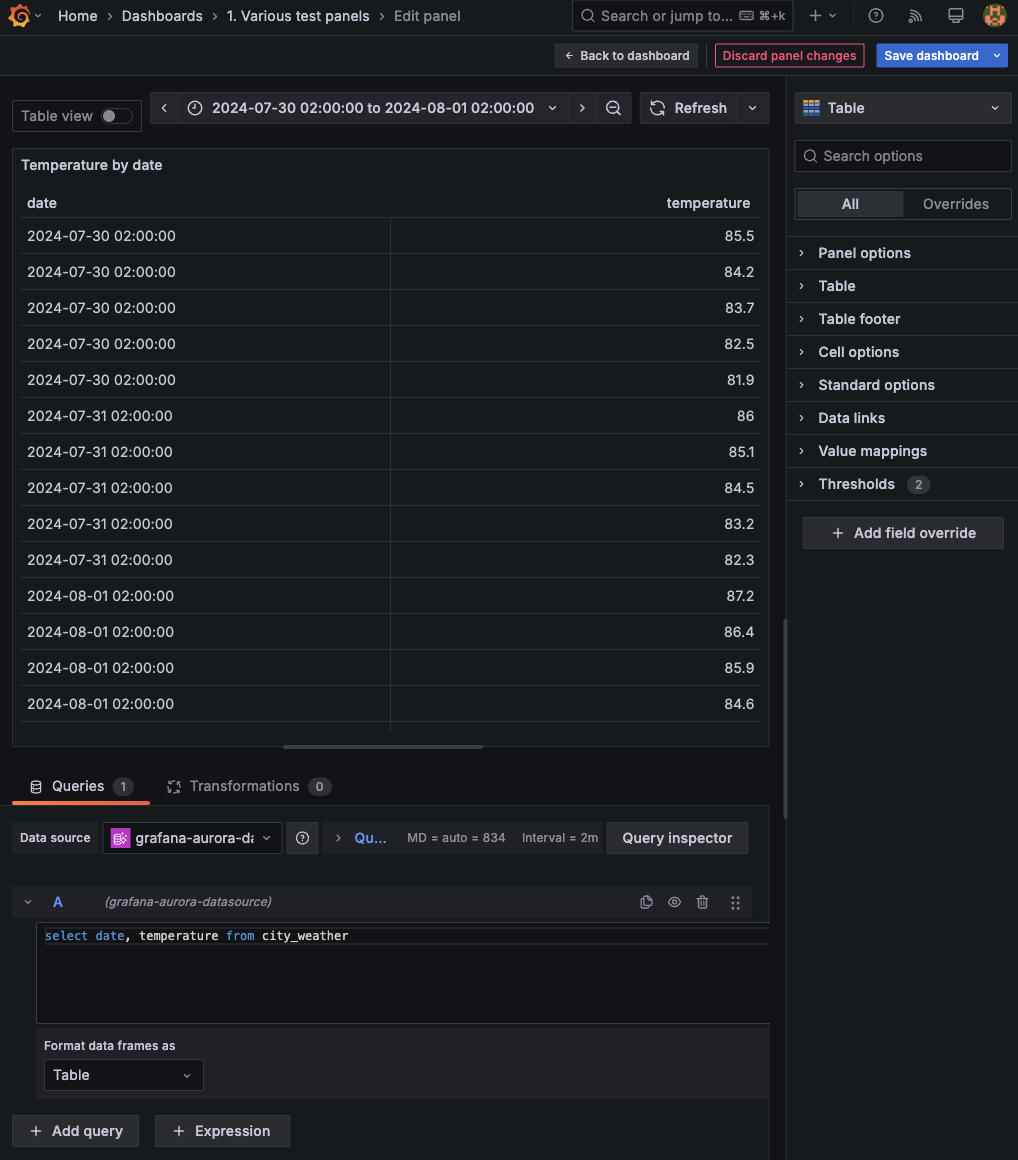Shift time range forward arrow
The height and width of the screenshot is (1160, 1018).
pyautogui.click(x=582, y=108)
